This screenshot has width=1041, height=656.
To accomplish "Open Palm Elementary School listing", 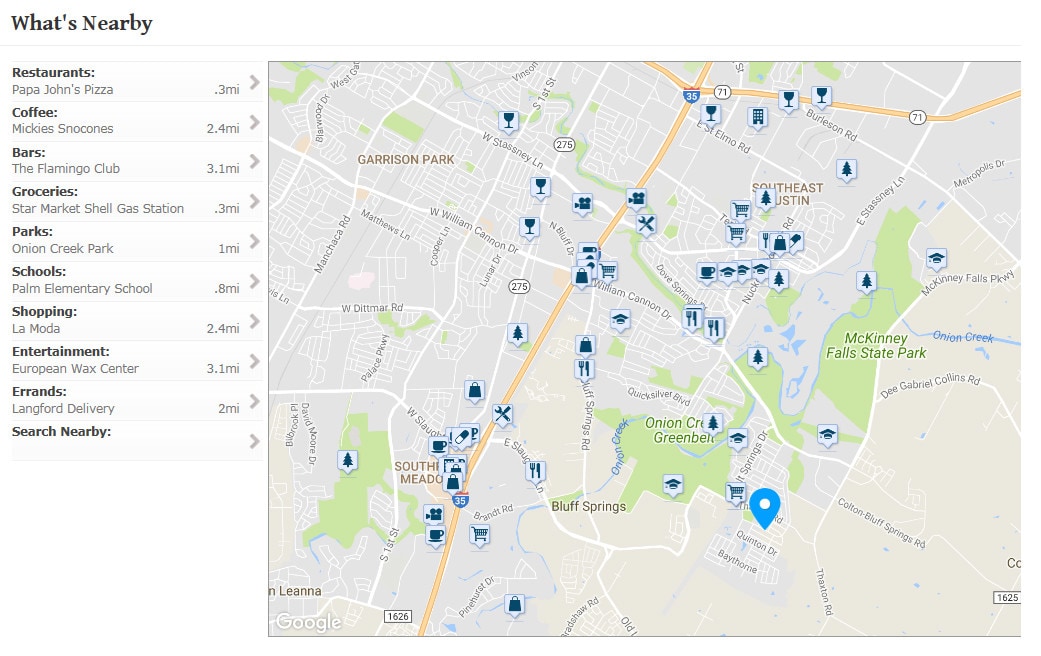I will click(82, 289).
